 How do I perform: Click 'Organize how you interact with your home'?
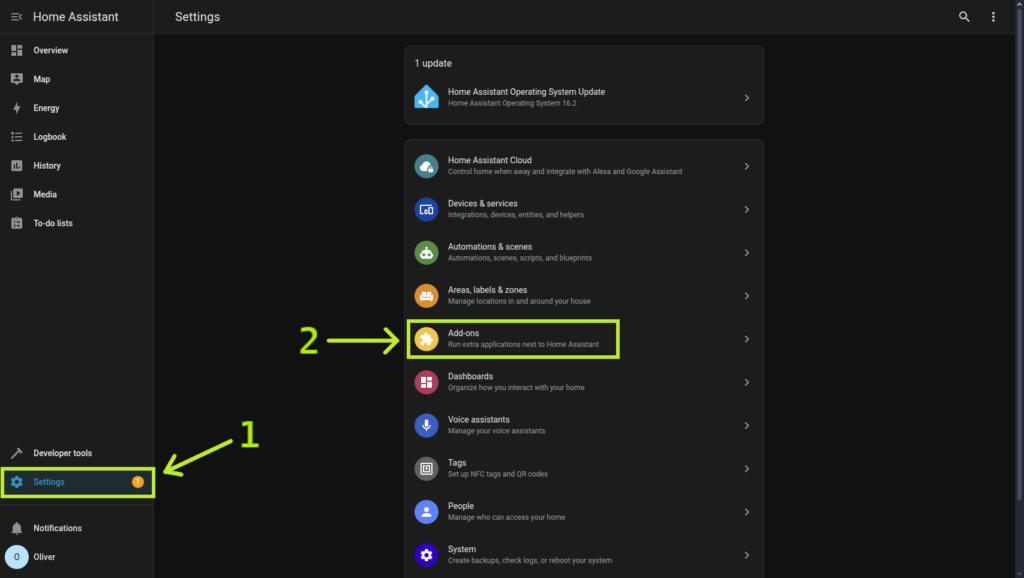pos(516,388)
